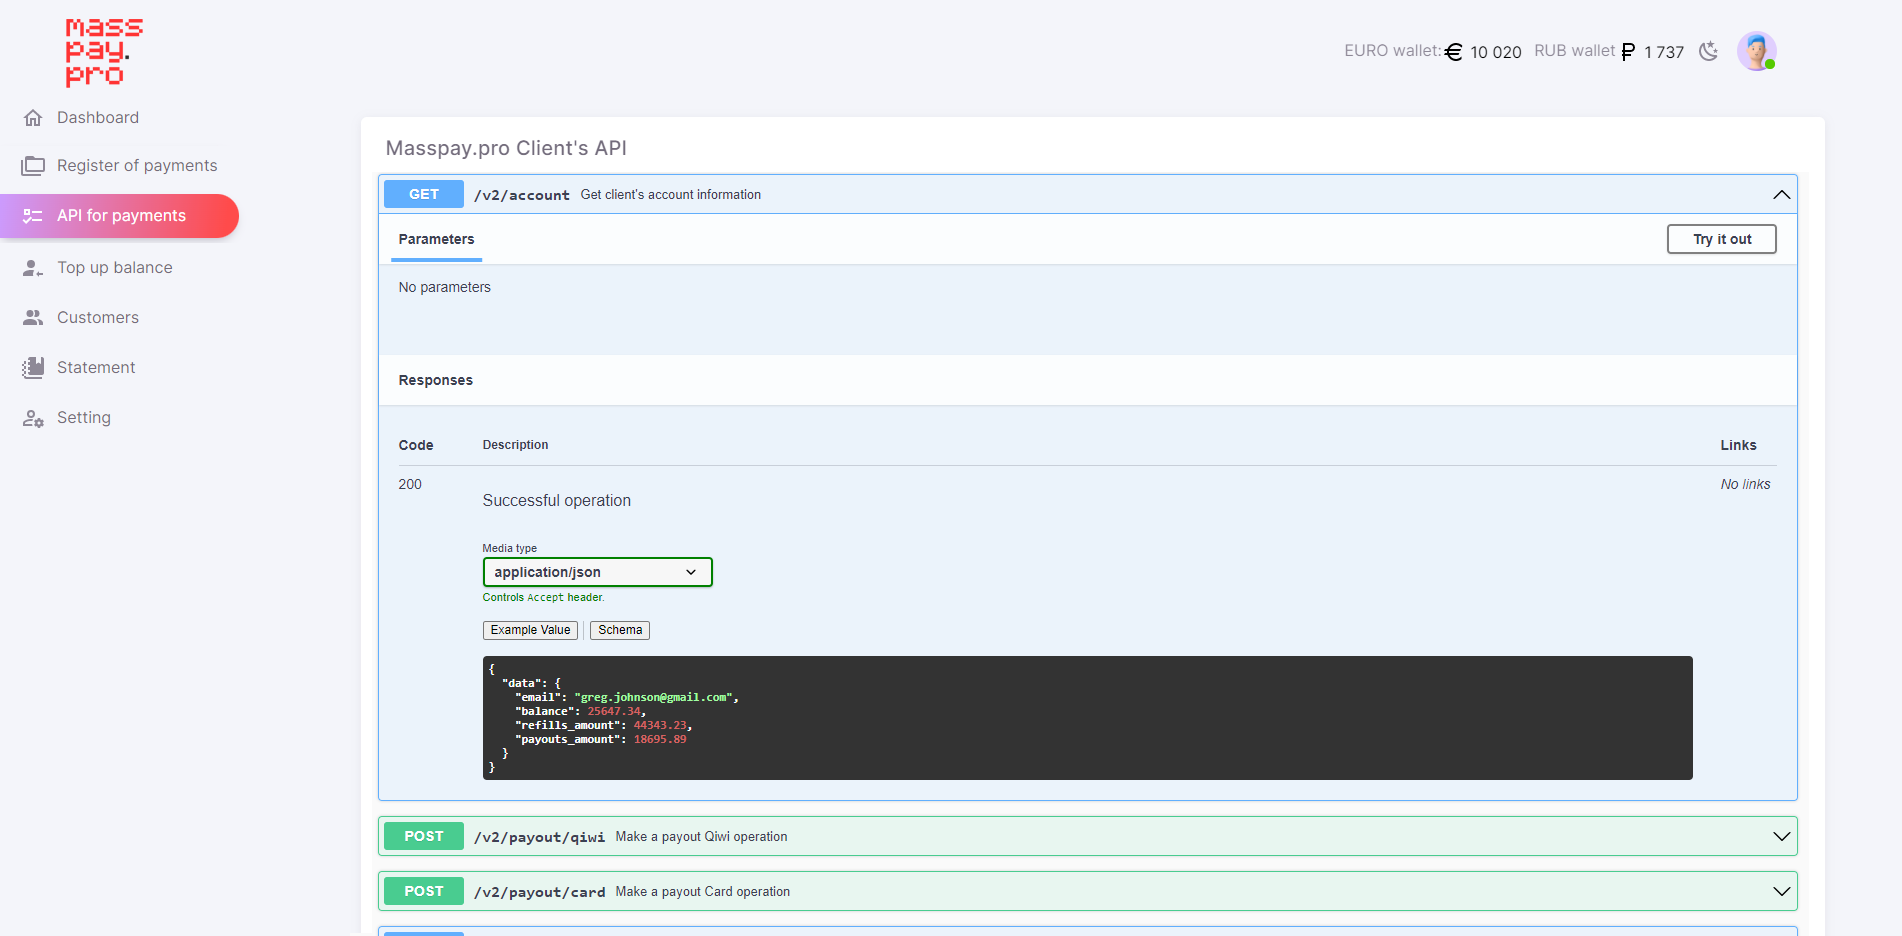The width and height of the screenshot is (1902, 936).
Task: Click the API for payments sidebar icon
Action: (x=33, y=216)
